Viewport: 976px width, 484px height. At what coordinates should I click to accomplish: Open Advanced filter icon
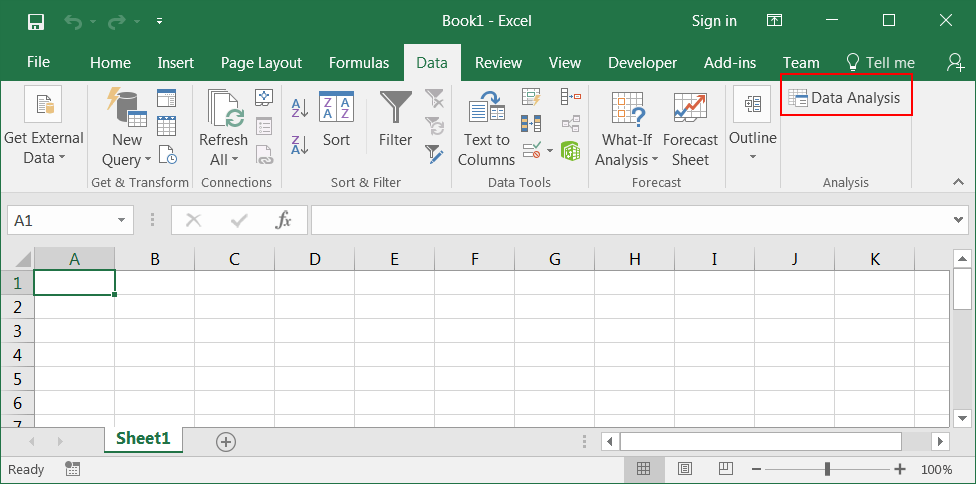point(434,154)
